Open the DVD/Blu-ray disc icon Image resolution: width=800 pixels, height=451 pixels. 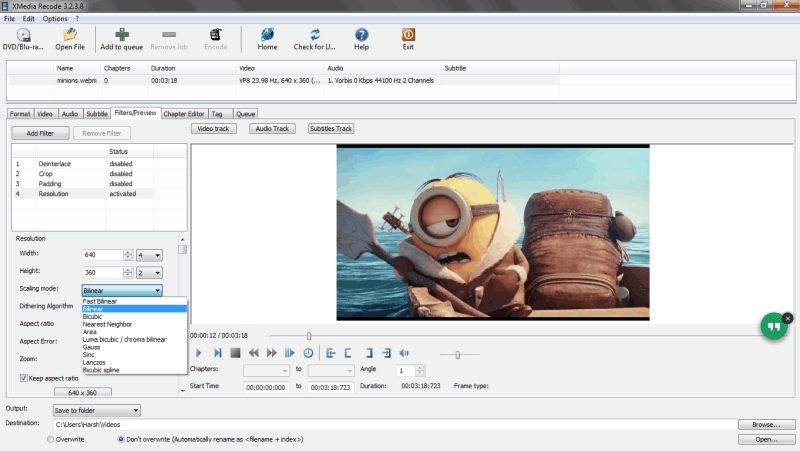point(23,35)
